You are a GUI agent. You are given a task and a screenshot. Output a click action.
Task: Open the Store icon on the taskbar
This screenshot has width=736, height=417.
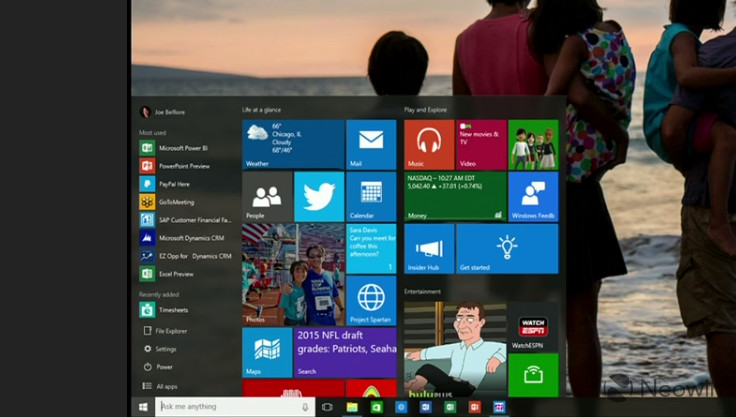[376, 407]
